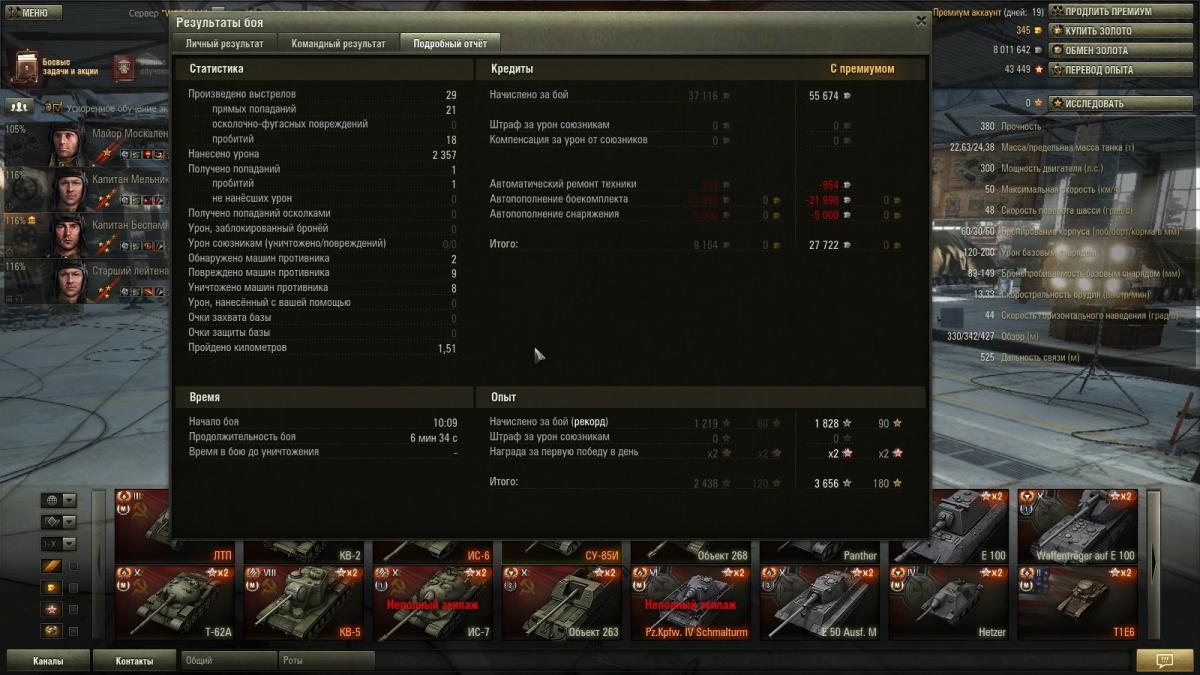
Task: Select the Pz.Kpfw. IV Schmalturm tank
Action: (690, 603)
